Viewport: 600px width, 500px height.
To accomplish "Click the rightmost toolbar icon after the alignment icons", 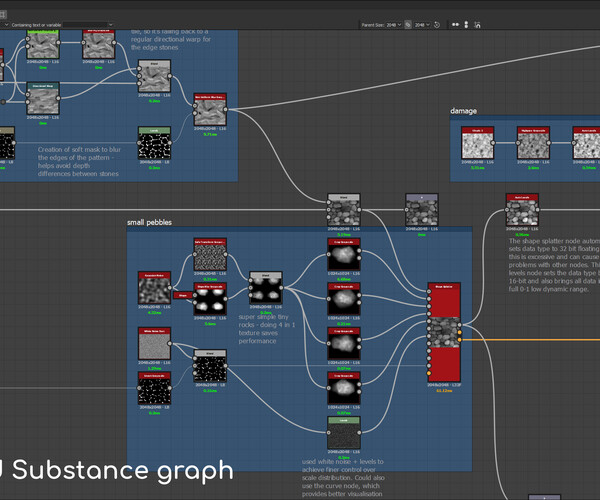I will 477,25.
